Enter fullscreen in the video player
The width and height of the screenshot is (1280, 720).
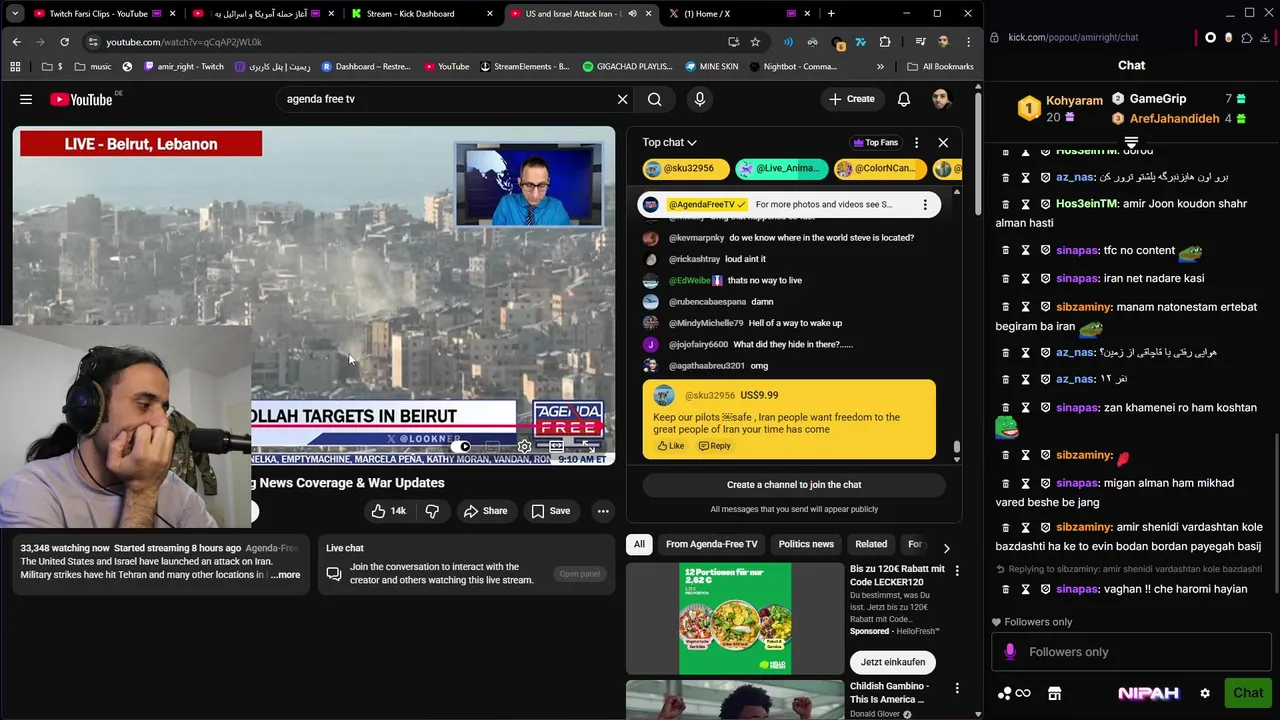[589, 447]
